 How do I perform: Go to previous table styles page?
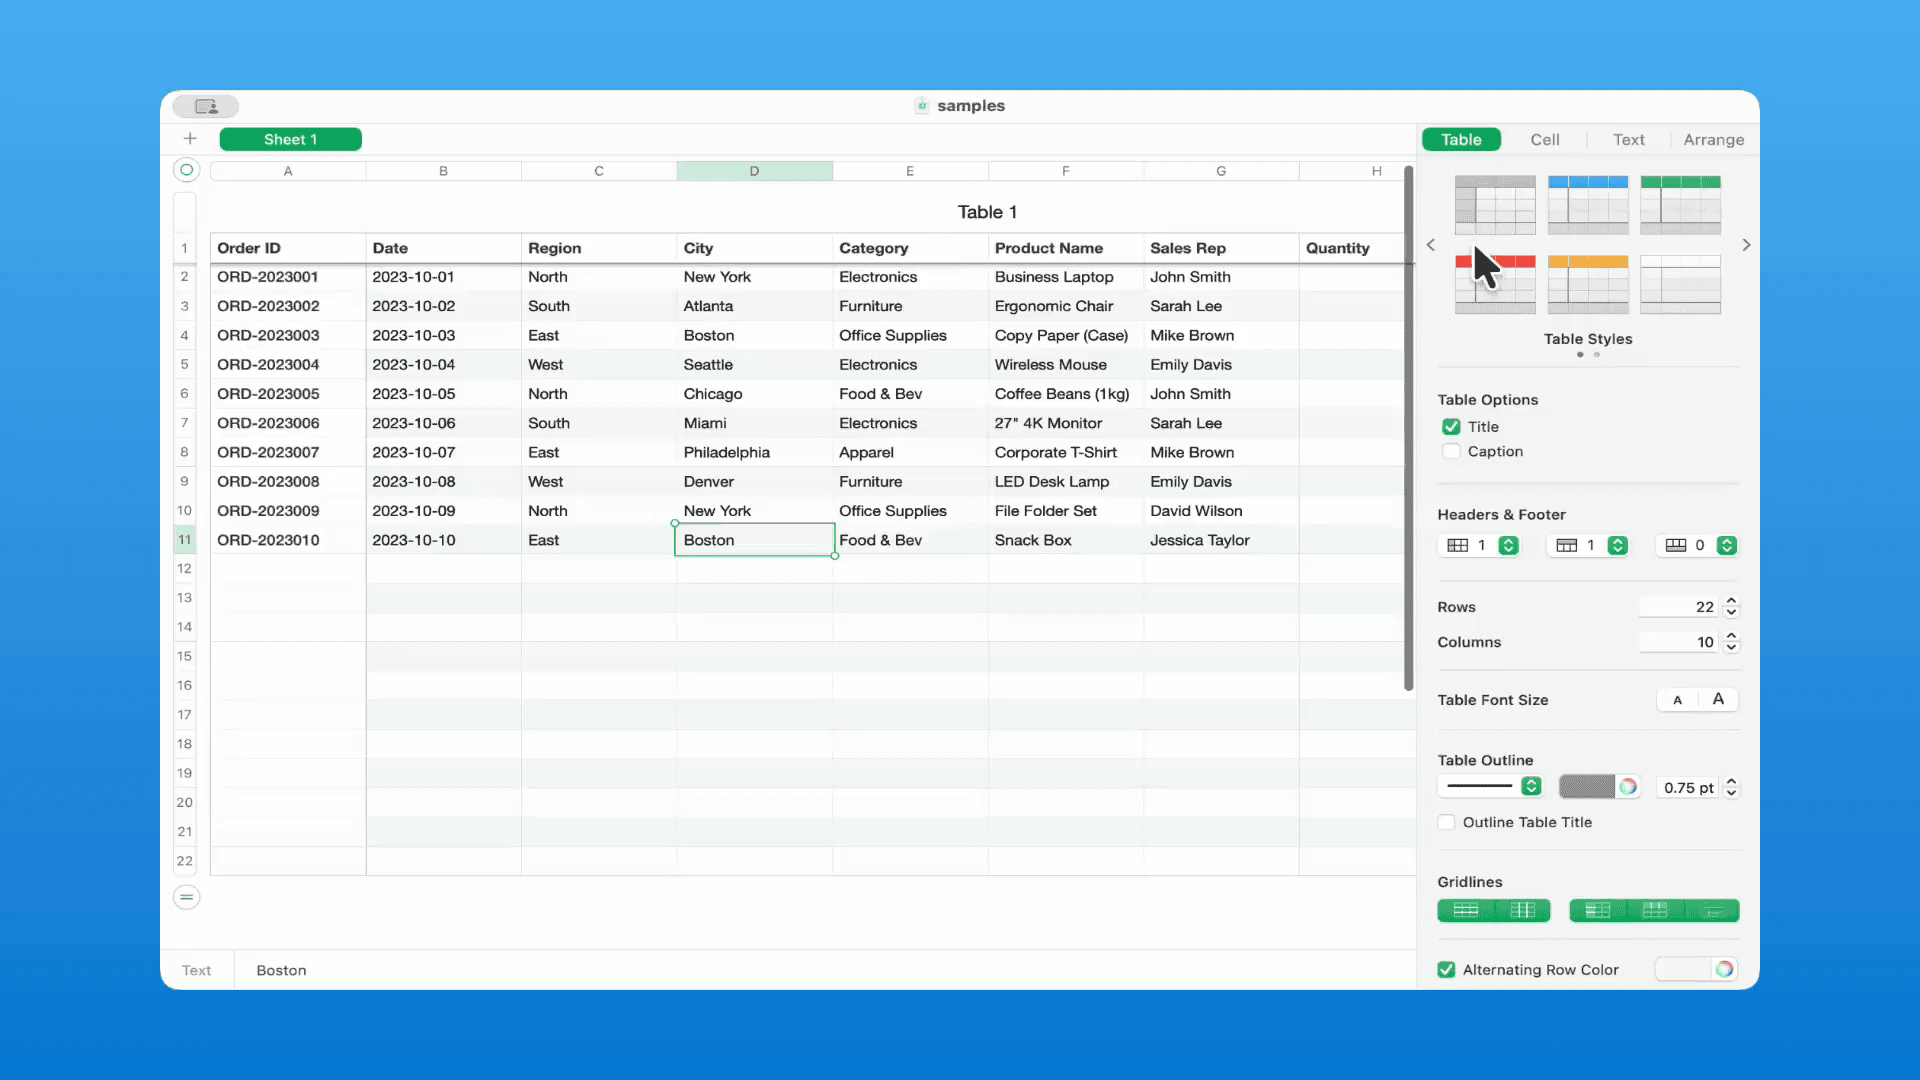[1431, 245]
